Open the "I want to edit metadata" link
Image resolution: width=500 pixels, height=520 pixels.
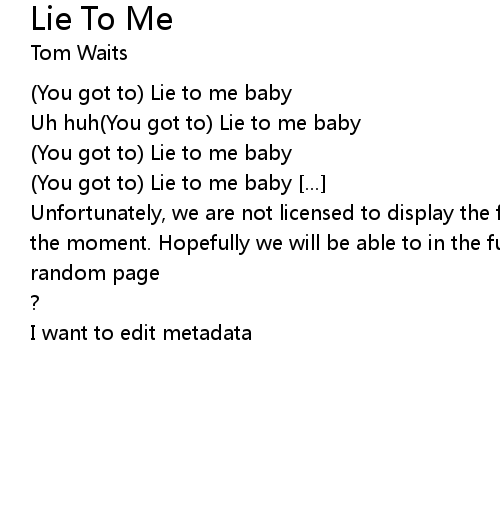[x=141, y=333]
